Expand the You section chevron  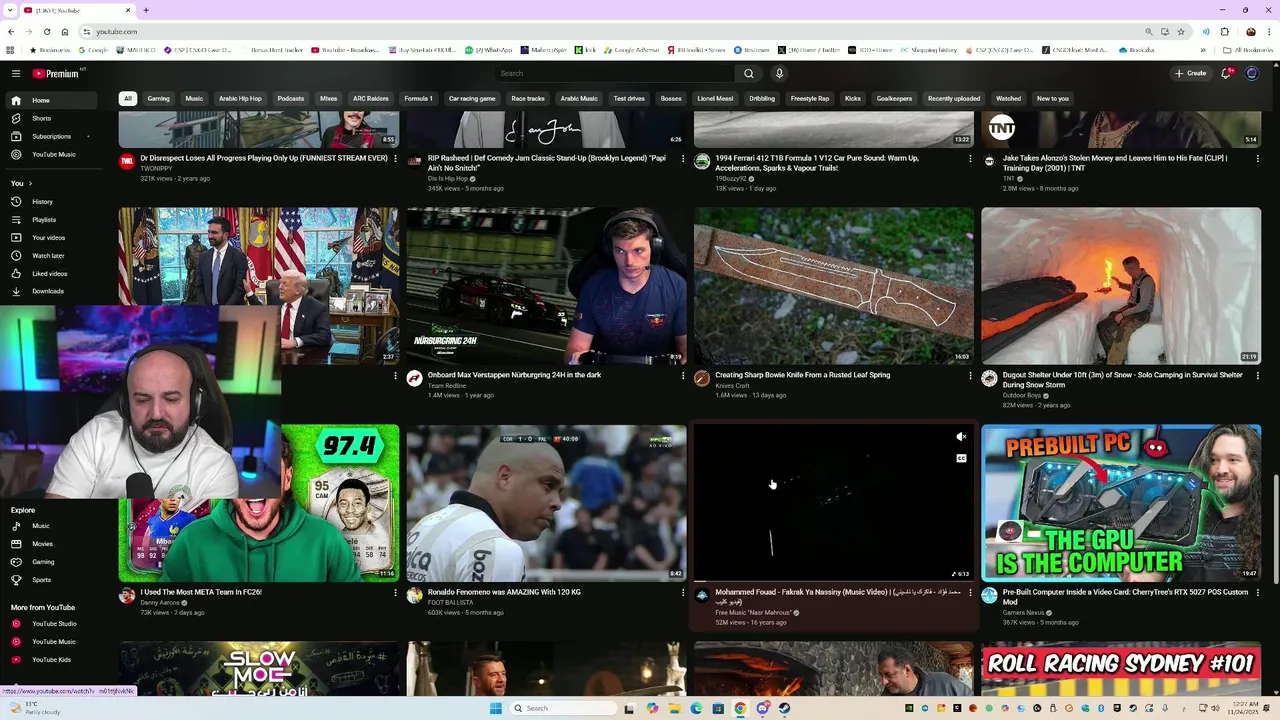30,183
